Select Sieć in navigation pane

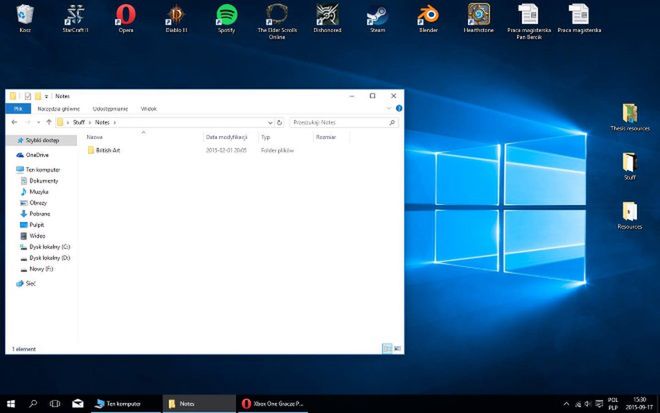tap(30, 284)
